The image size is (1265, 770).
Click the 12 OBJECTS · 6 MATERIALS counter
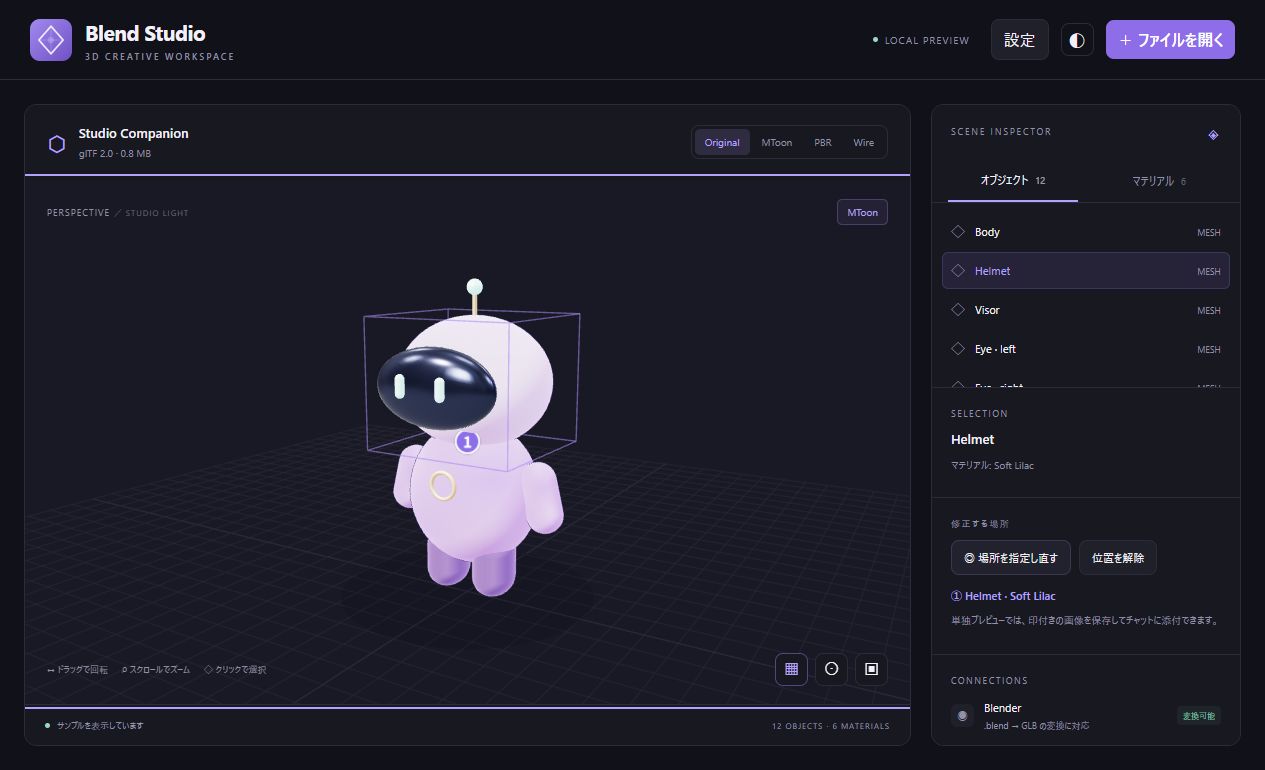(830, 726)
